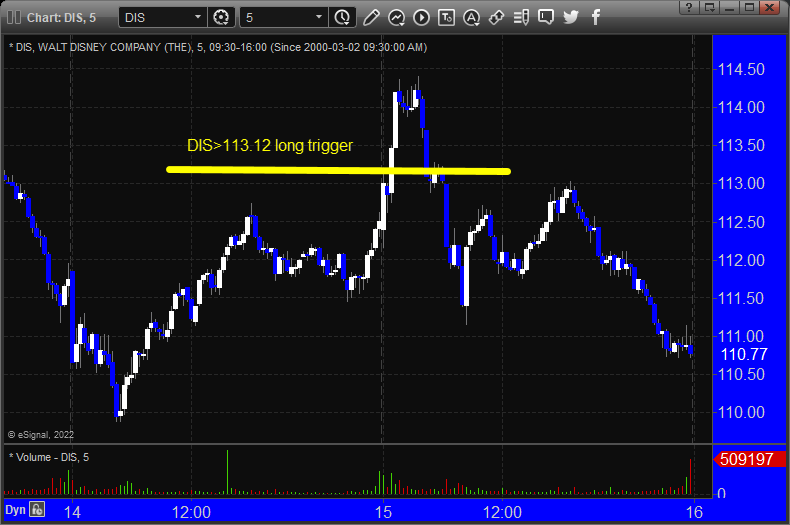Click the Dyn scaling label

[15, 510]
